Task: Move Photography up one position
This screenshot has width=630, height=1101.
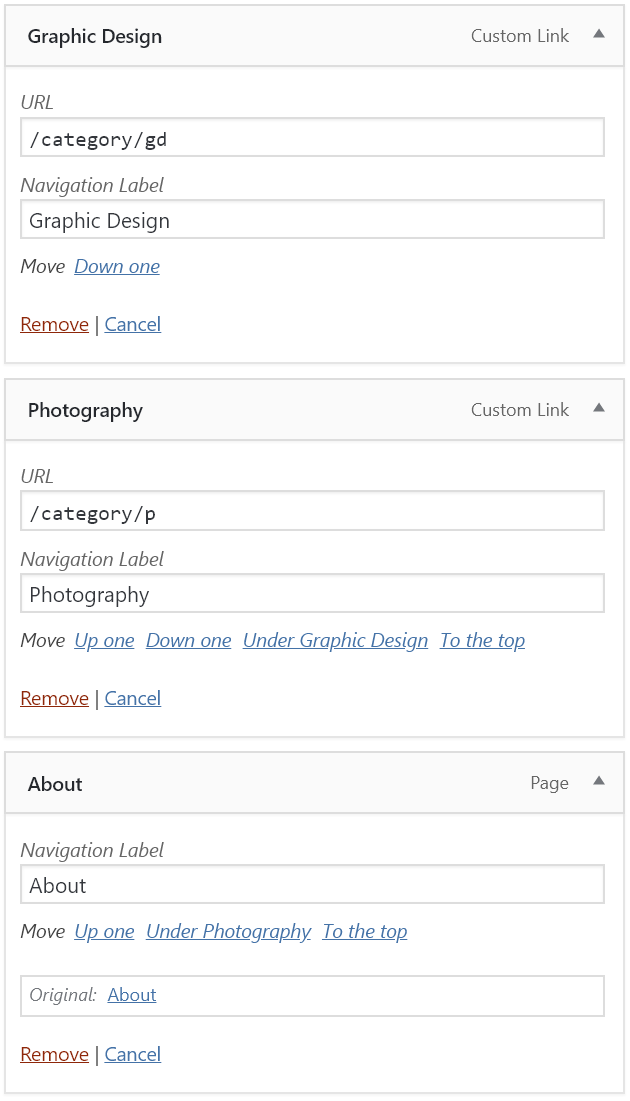Action: (104, 640)
